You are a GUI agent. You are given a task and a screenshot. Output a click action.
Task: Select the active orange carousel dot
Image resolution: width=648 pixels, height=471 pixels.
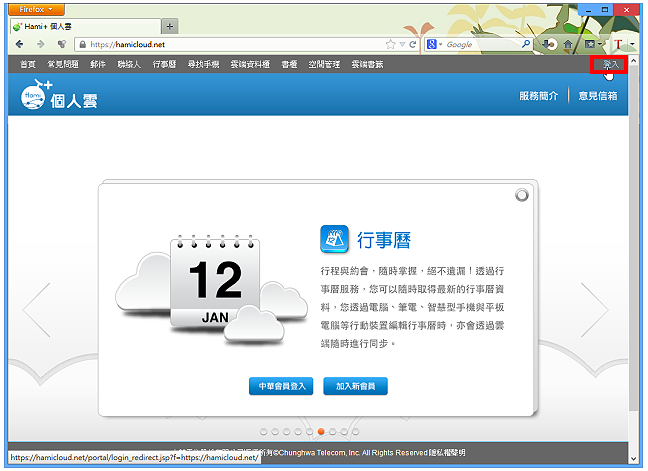(321, 432)
